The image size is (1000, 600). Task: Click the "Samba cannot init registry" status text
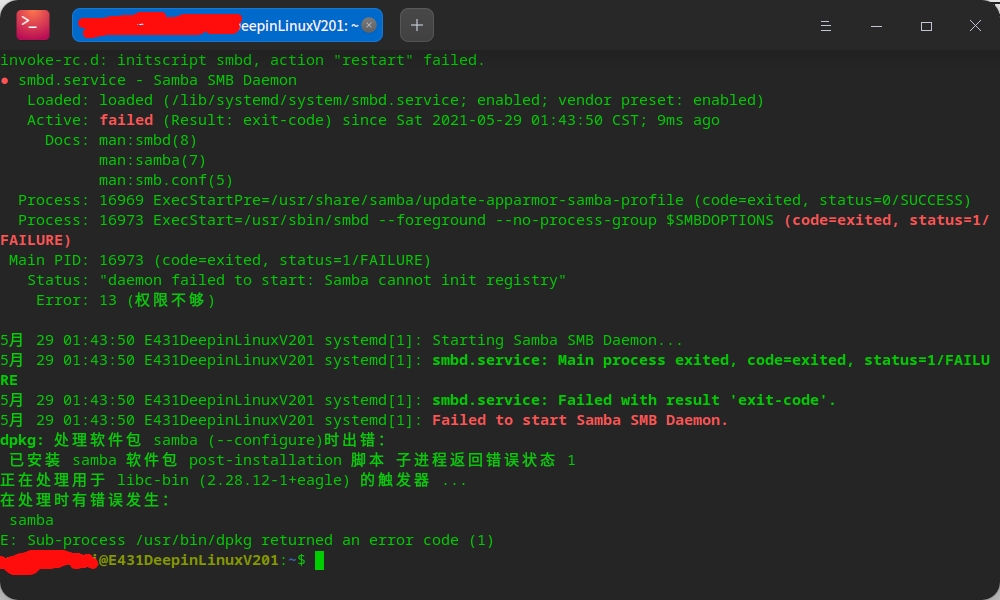tap(445, 280)
